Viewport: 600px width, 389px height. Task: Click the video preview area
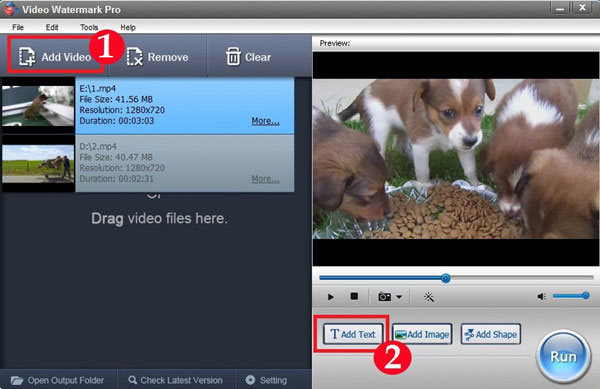pos(456,159)
